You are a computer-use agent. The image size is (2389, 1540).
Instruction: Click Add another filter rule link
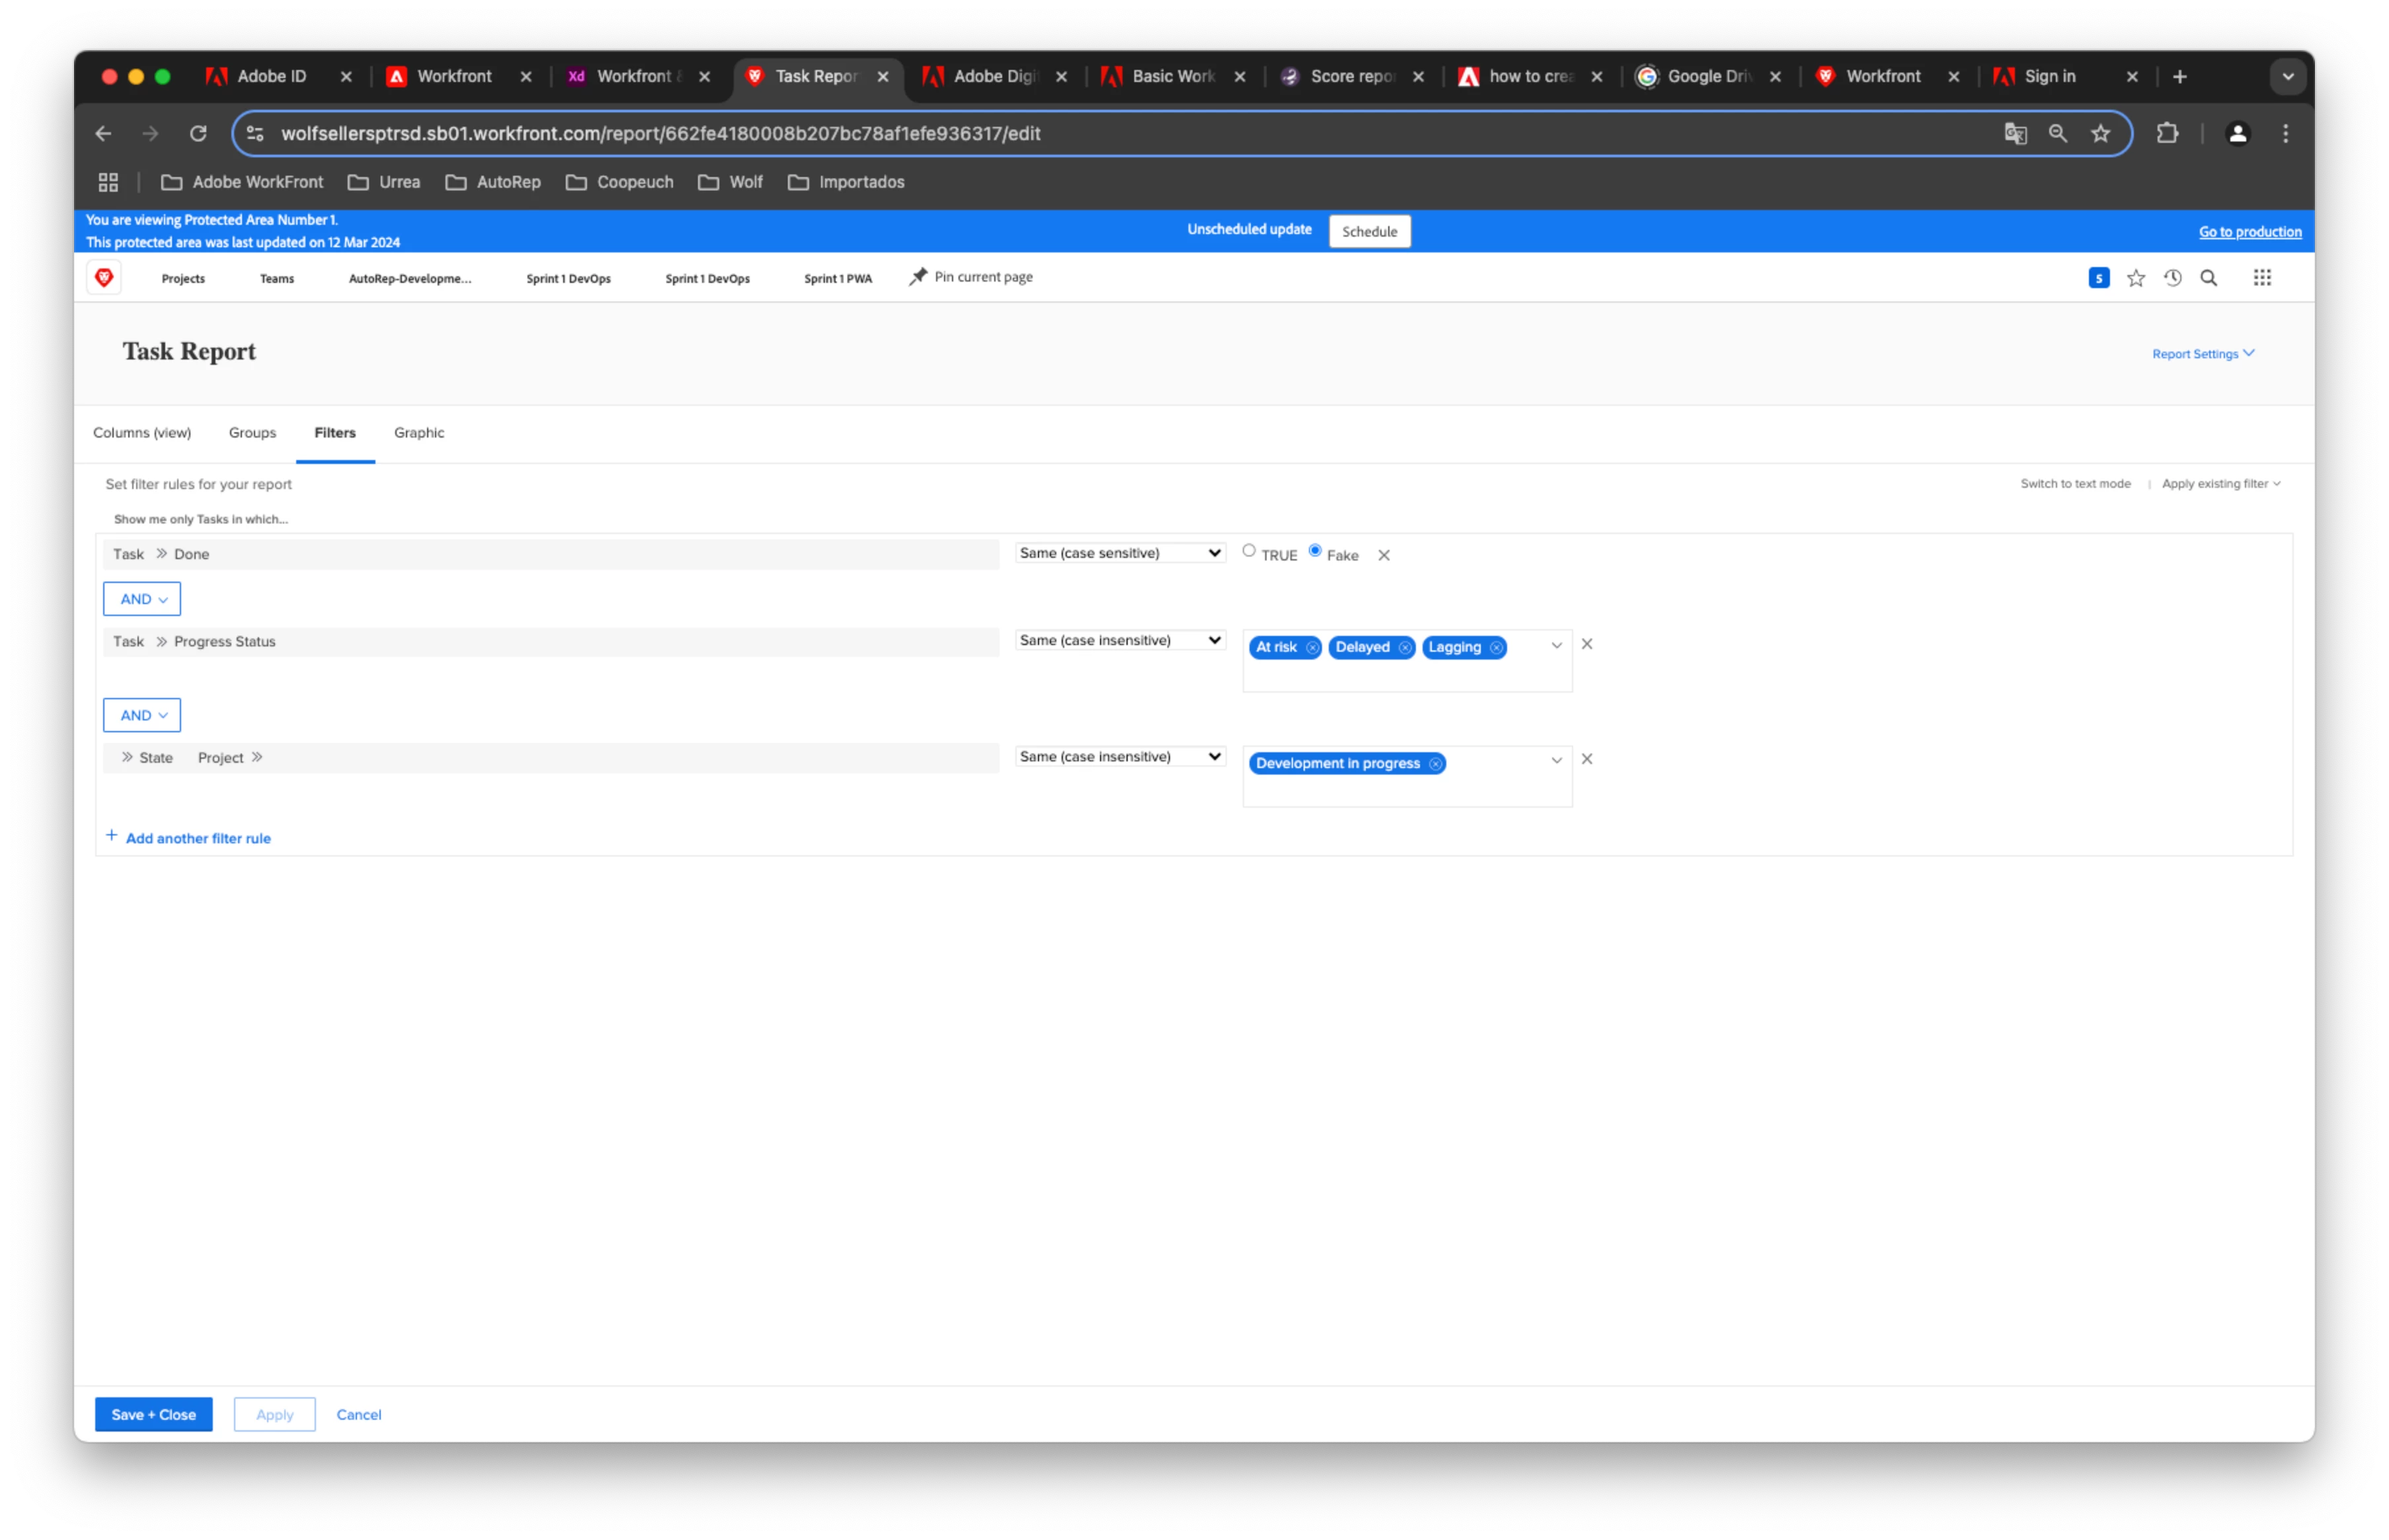click(198, 838)
